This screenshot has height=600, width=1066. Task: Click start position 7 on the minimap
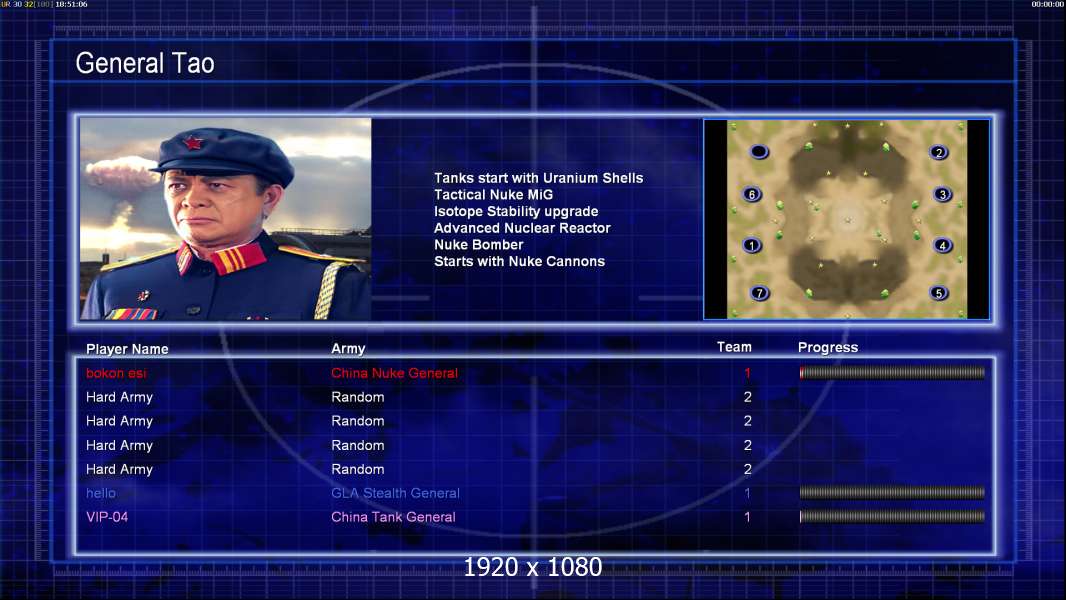[x=759, y=293]
